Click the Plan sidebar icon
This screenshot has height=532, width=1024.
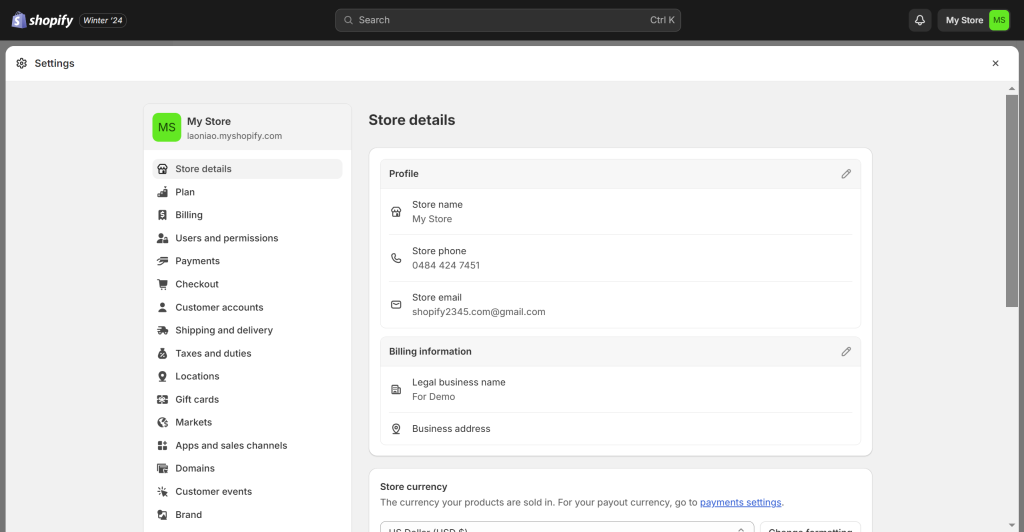(x=163, y=192)
